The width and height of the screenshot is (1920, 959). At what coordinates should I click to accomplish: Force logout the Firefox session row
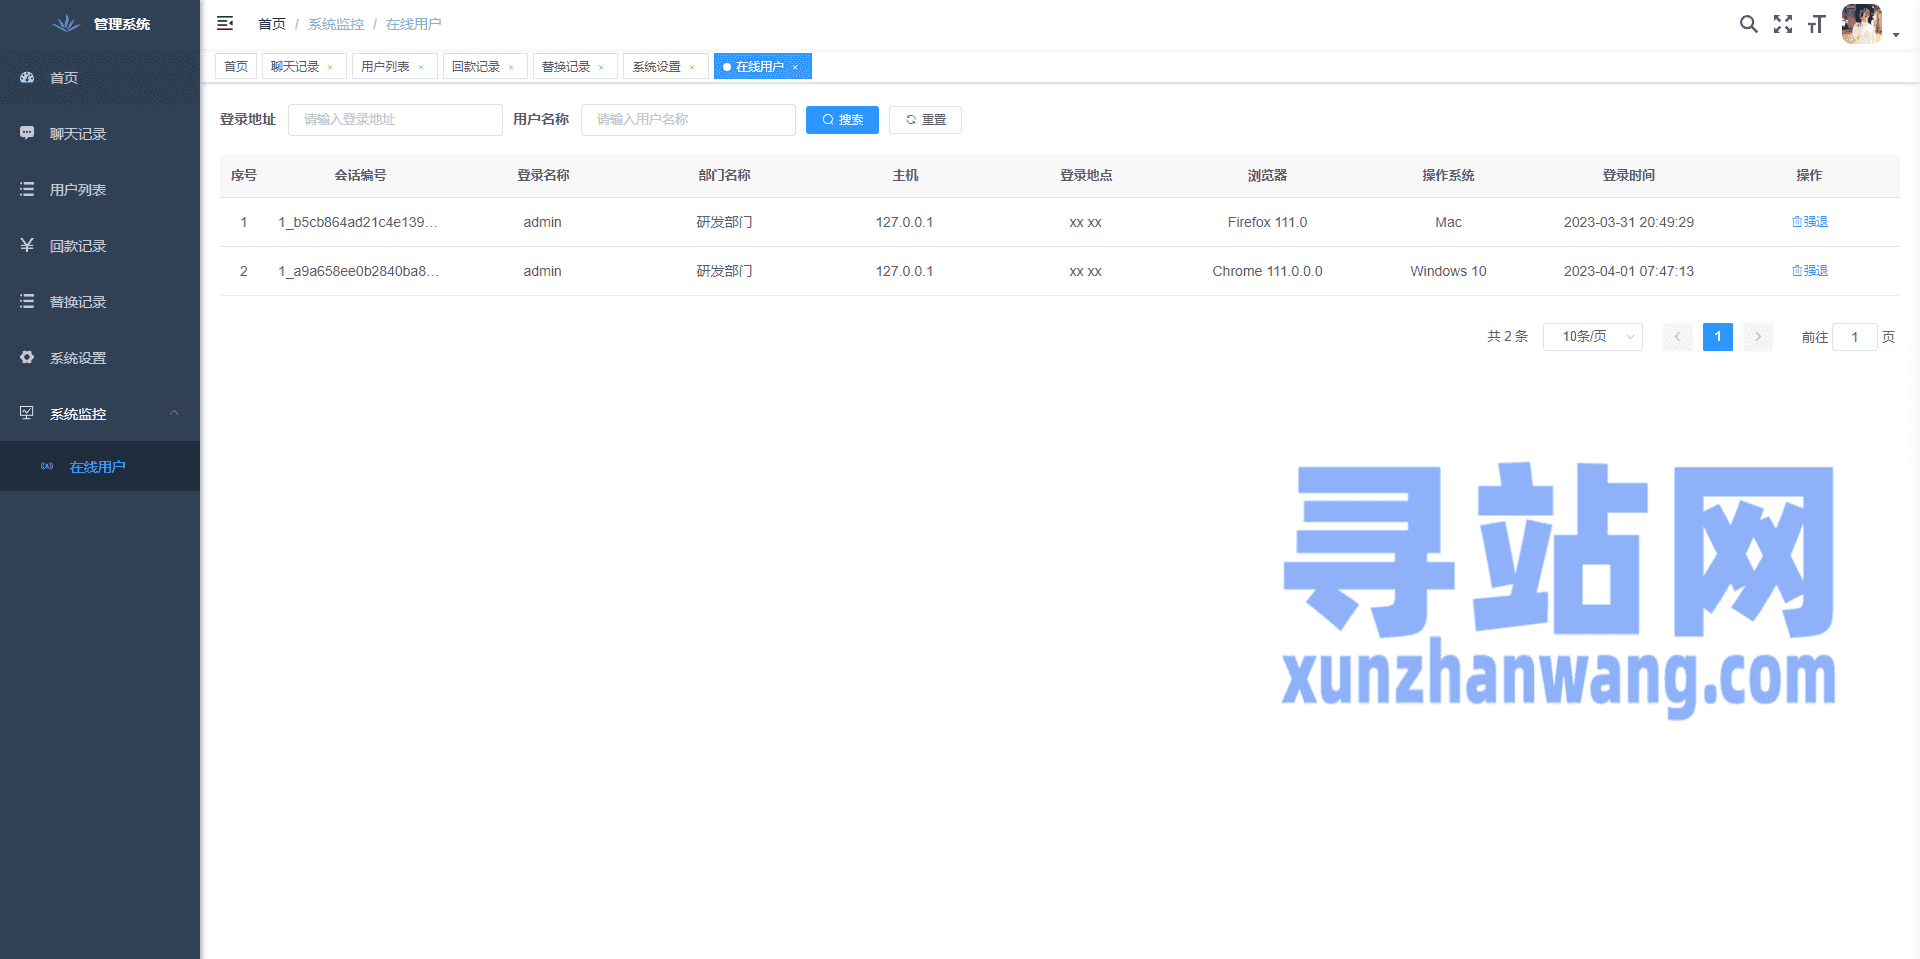click(1809, 222)
